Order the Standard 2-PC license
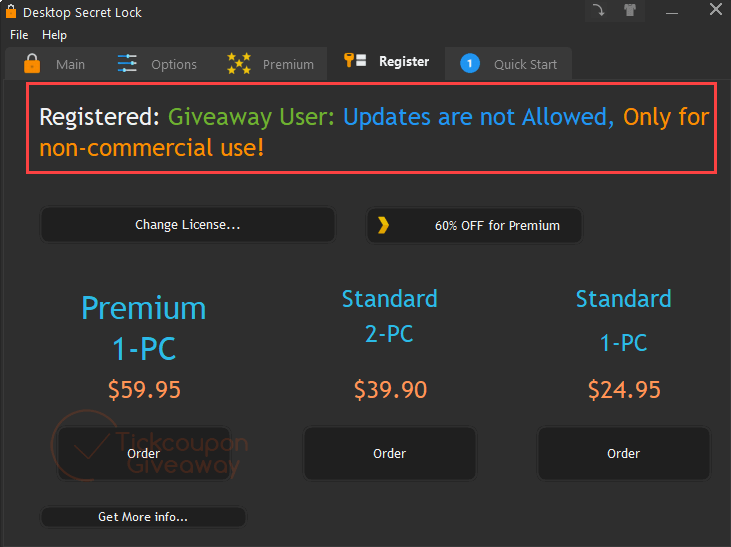The height and width of the screenshot is (547, 731). 389,453
